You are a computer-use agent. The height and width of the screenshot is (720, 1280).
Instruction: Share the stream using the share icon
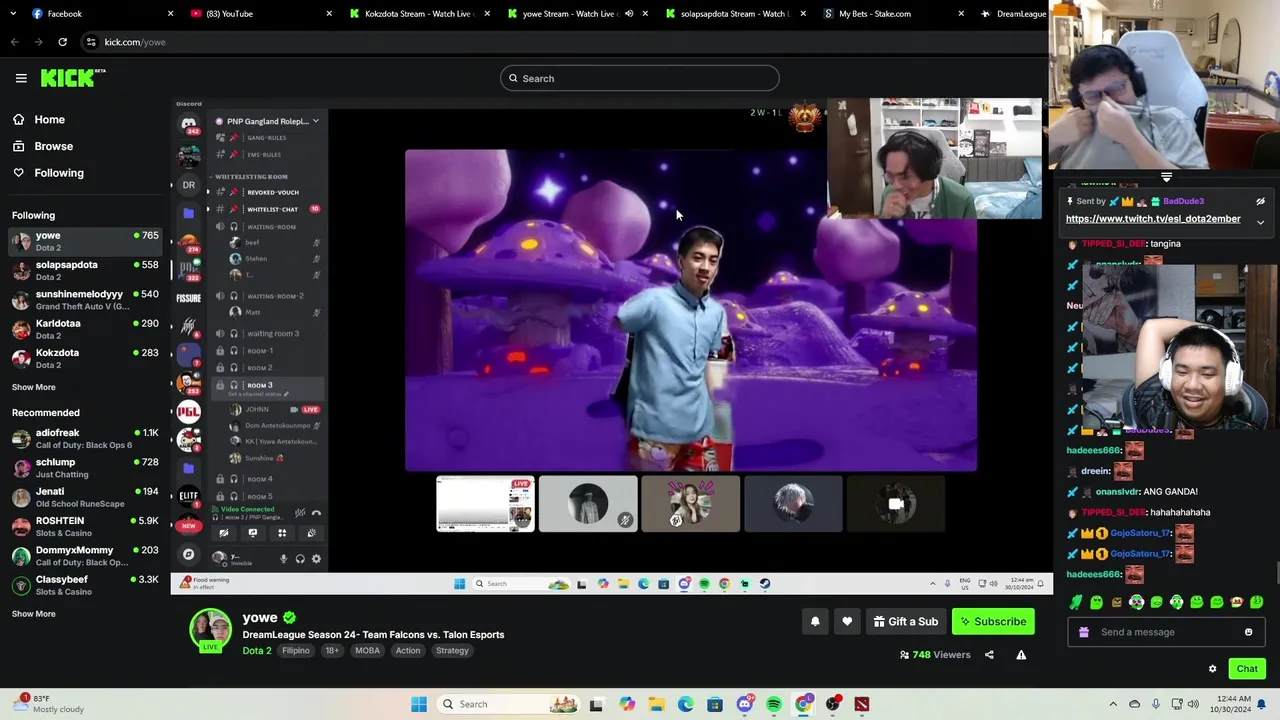[989, 655]
